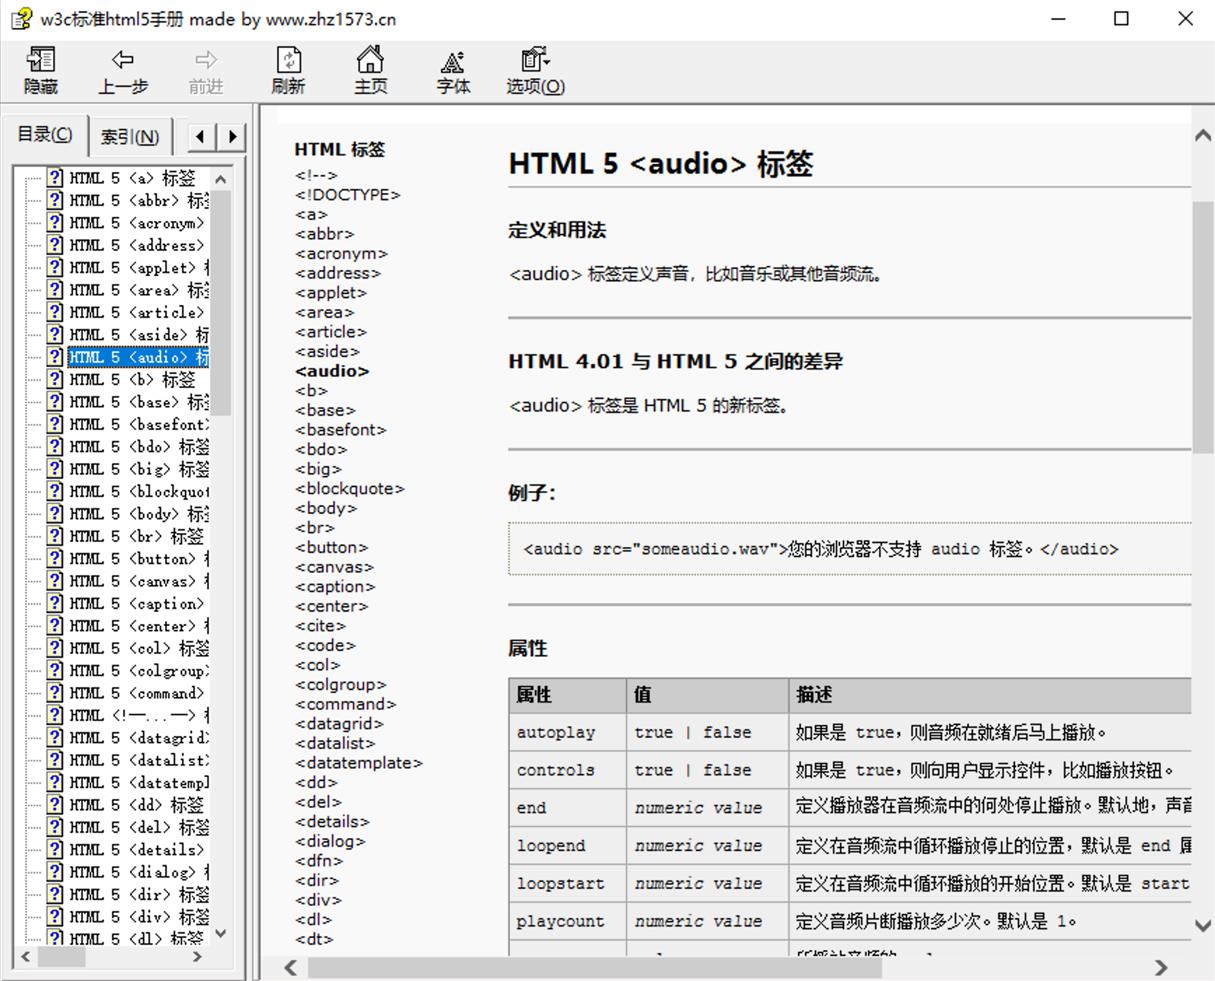Click the HTML 5 <audio> 标签 page heading
Viewport: 1215px width, 981px height.
point(660,164)
